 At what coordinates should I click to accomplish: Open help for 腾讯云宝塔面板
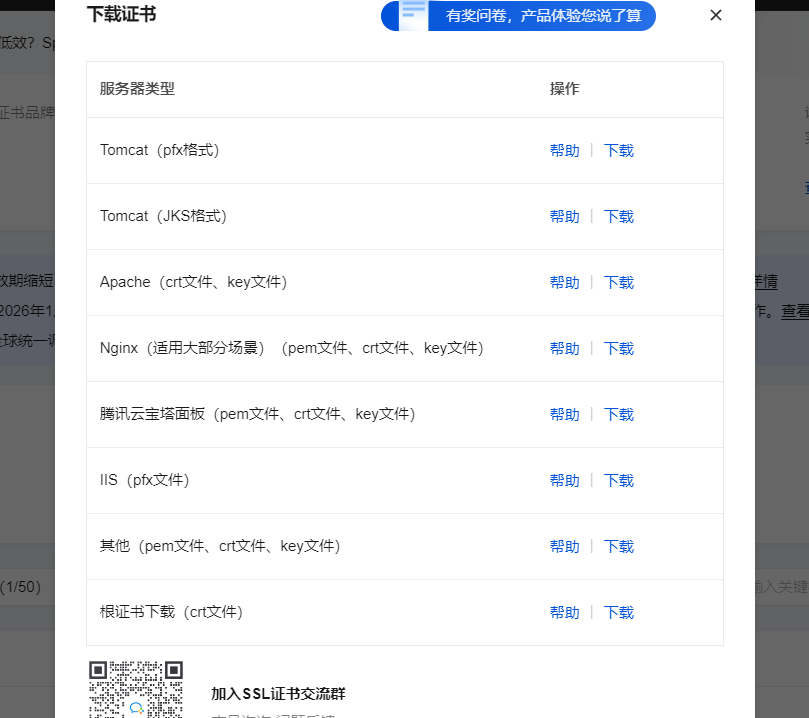click(564, 415)
